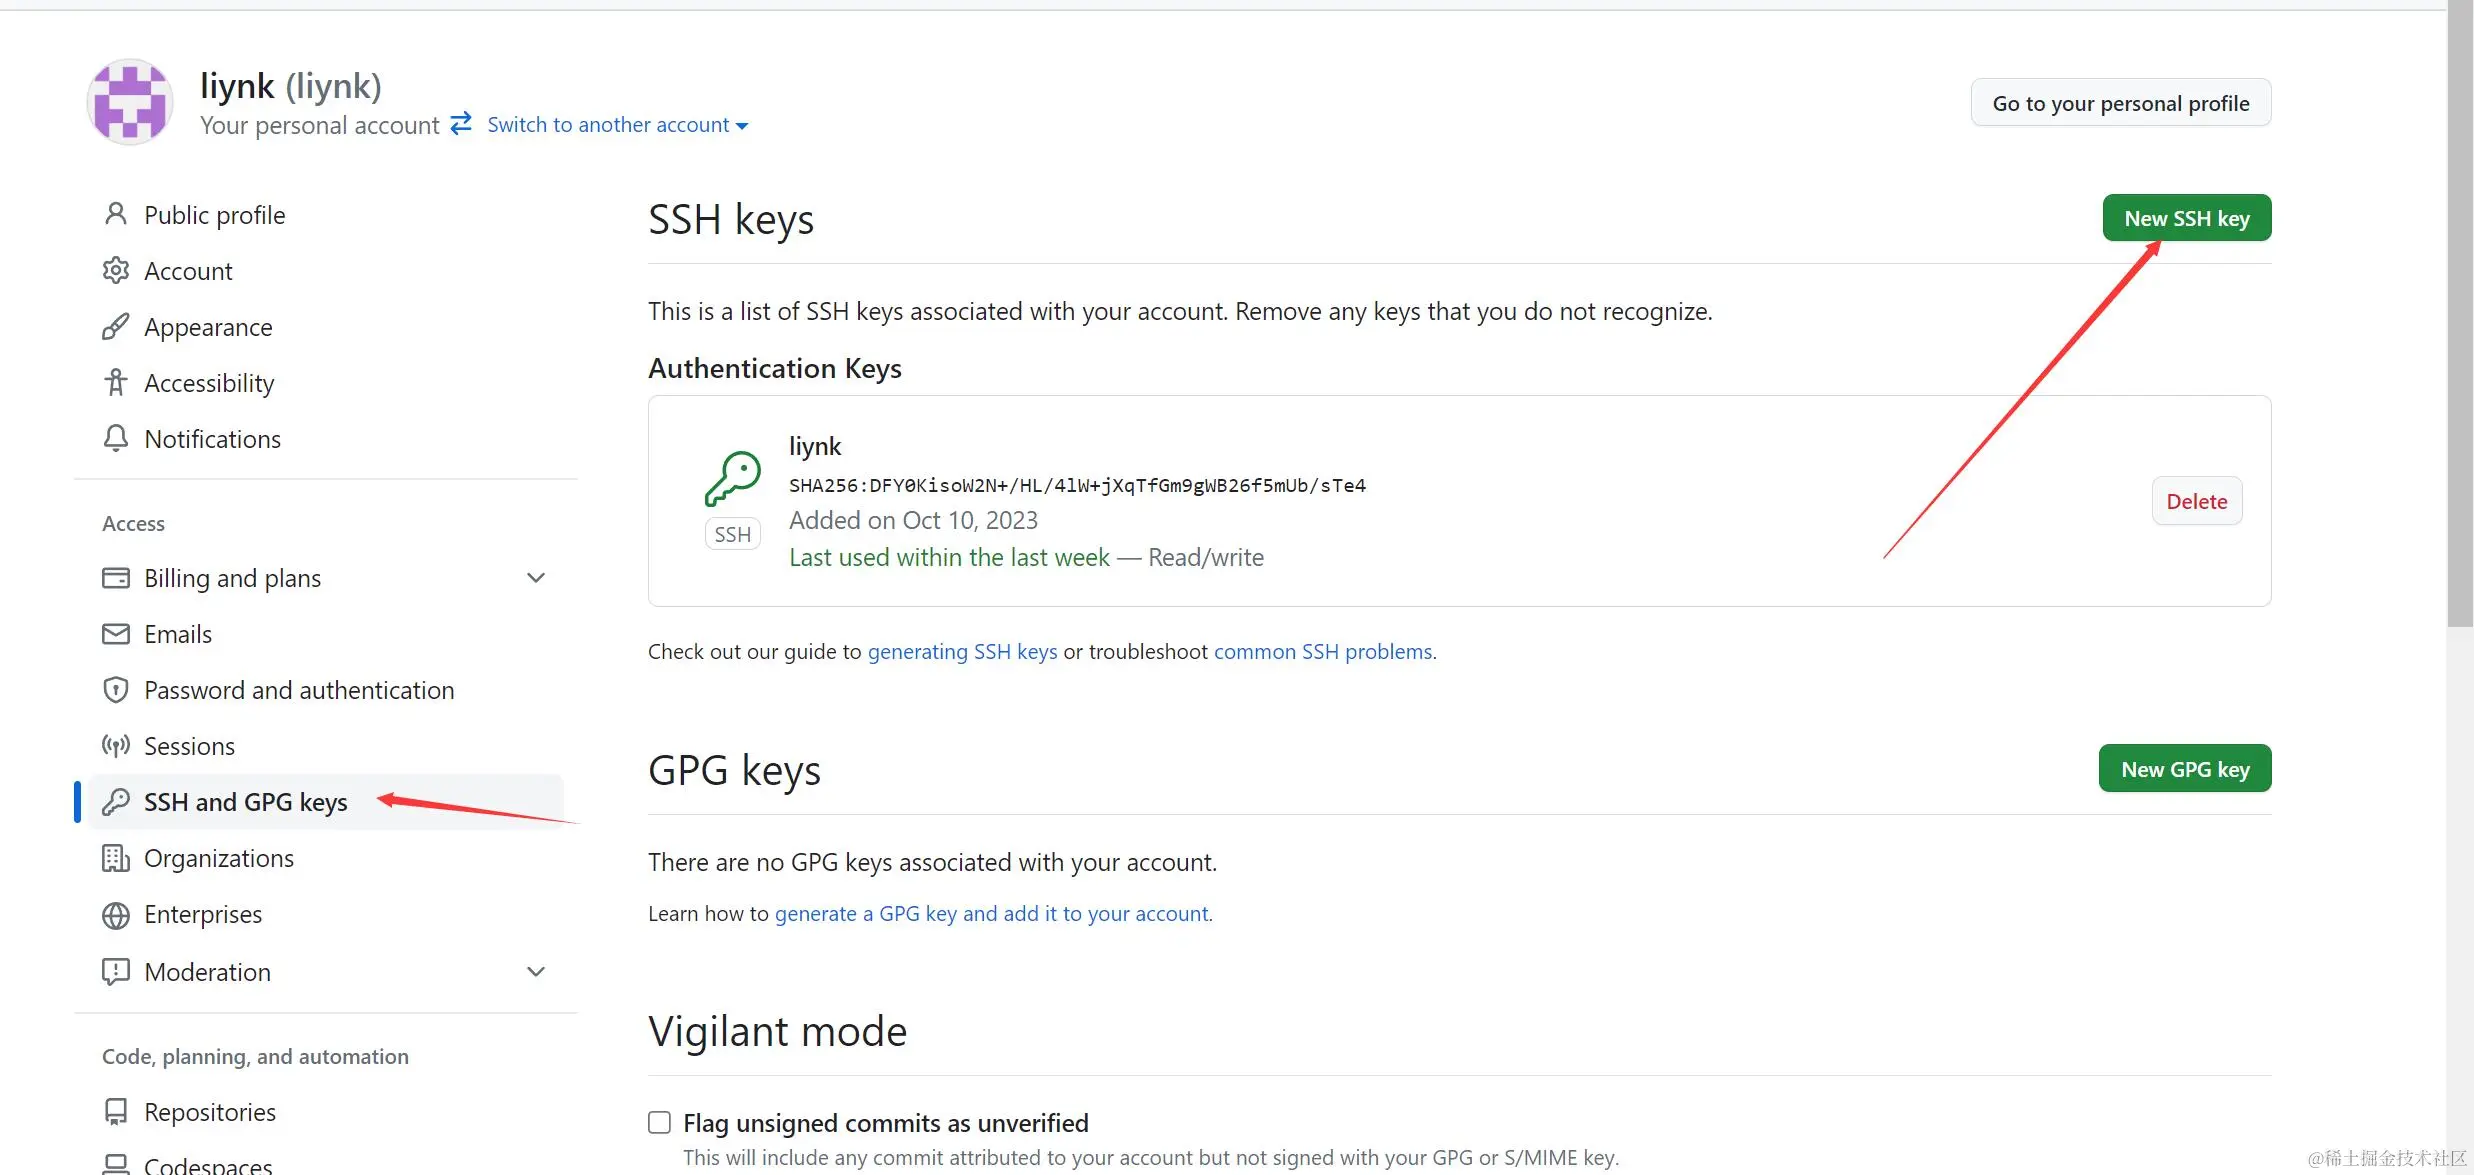
Task: Expand the Billing and plans section
Action: coord(536,578)
